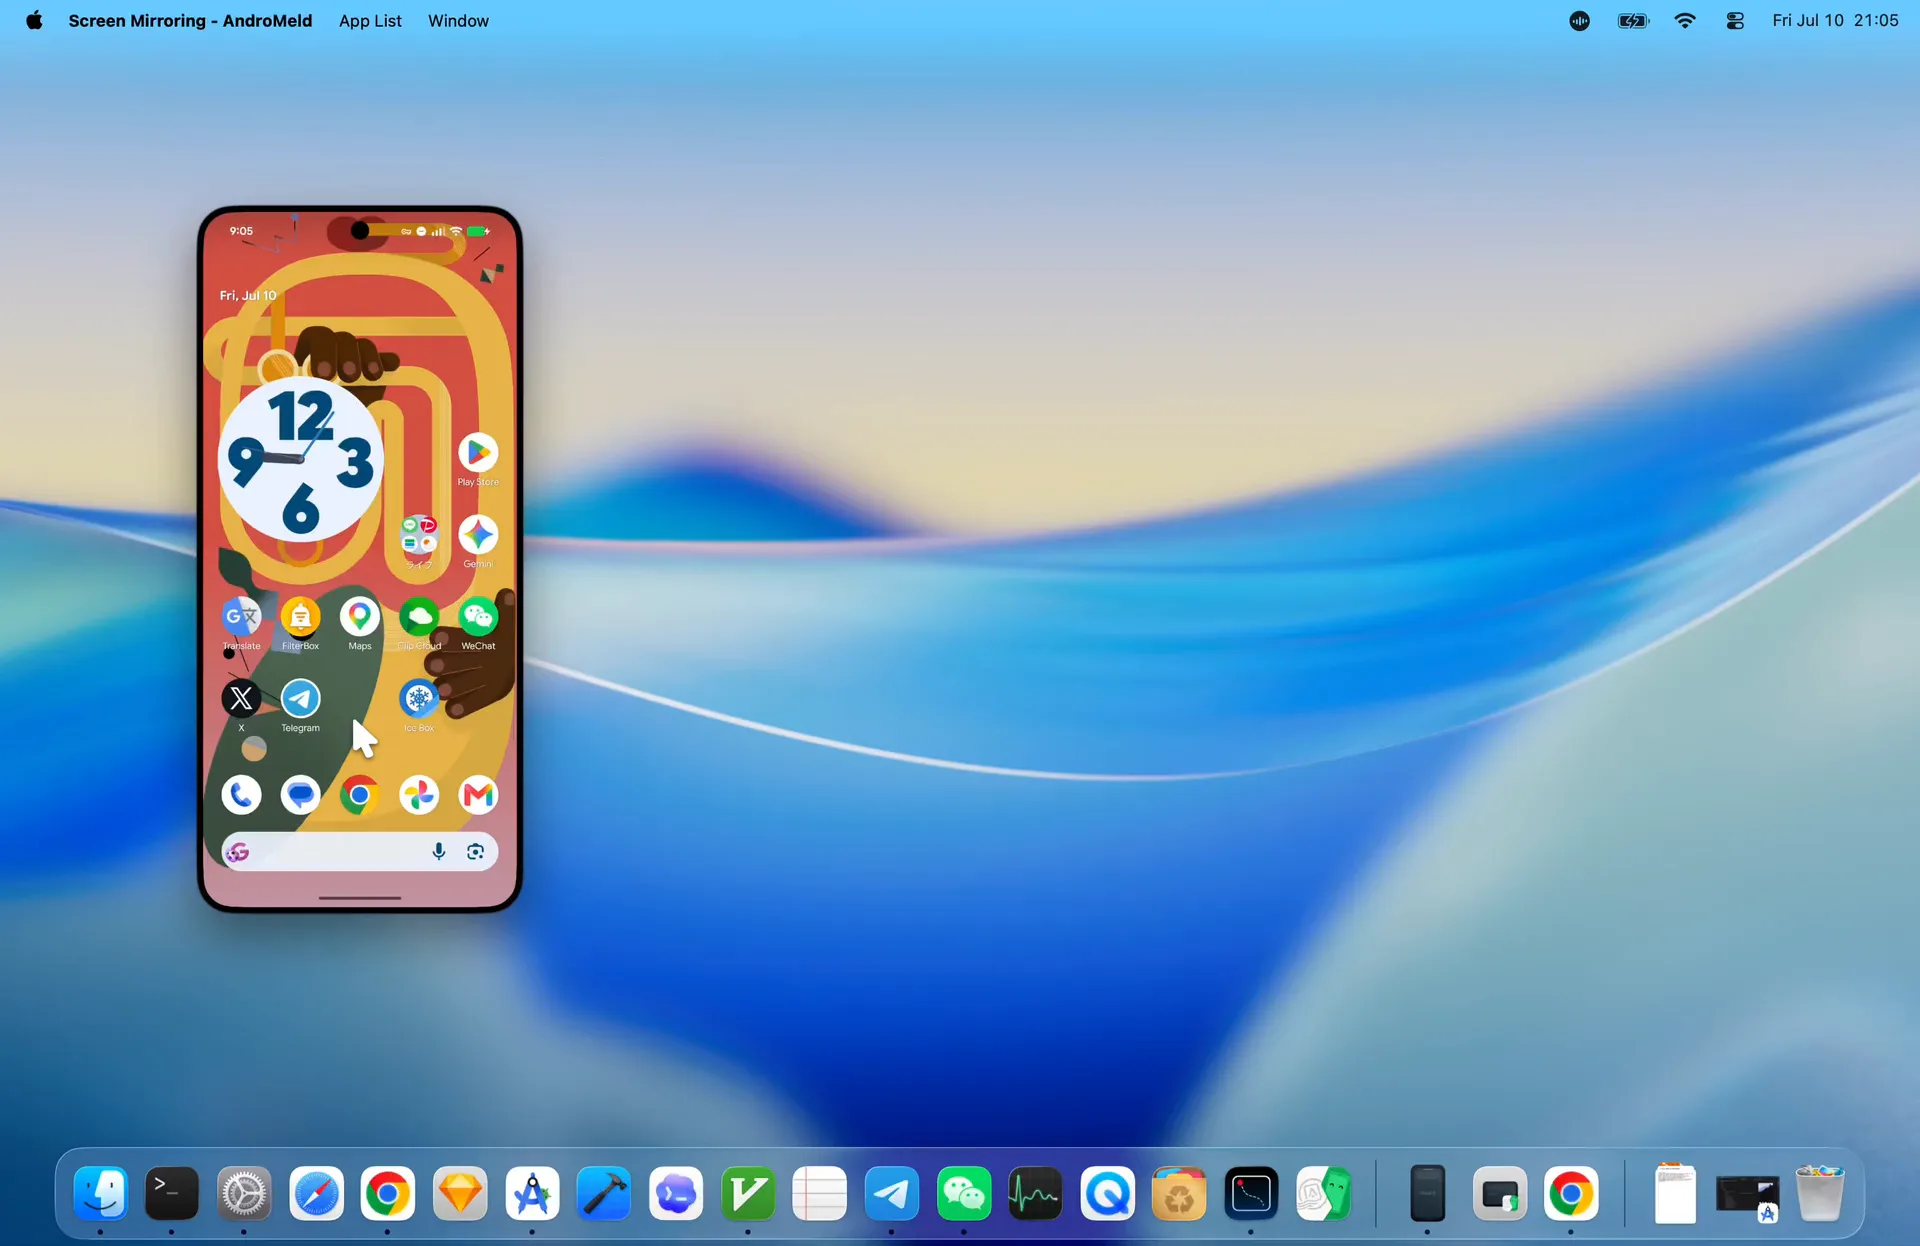The height and width of the screenshot is (1246, 1920).
Task: Click the dark phone-shaped AndroMeld Dock icon
Action: (x=1427, y=1193)
